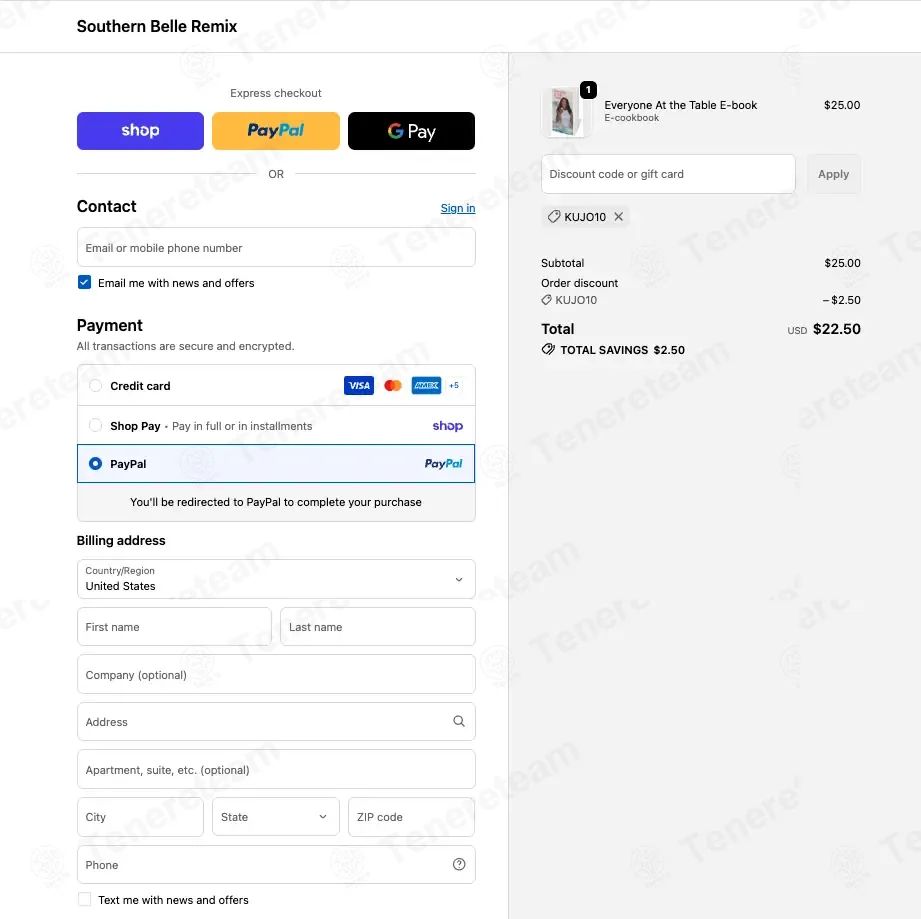Click the Address field search magnifier icon
The height and width of the screenshot is (919, 921).
point(459,721)
